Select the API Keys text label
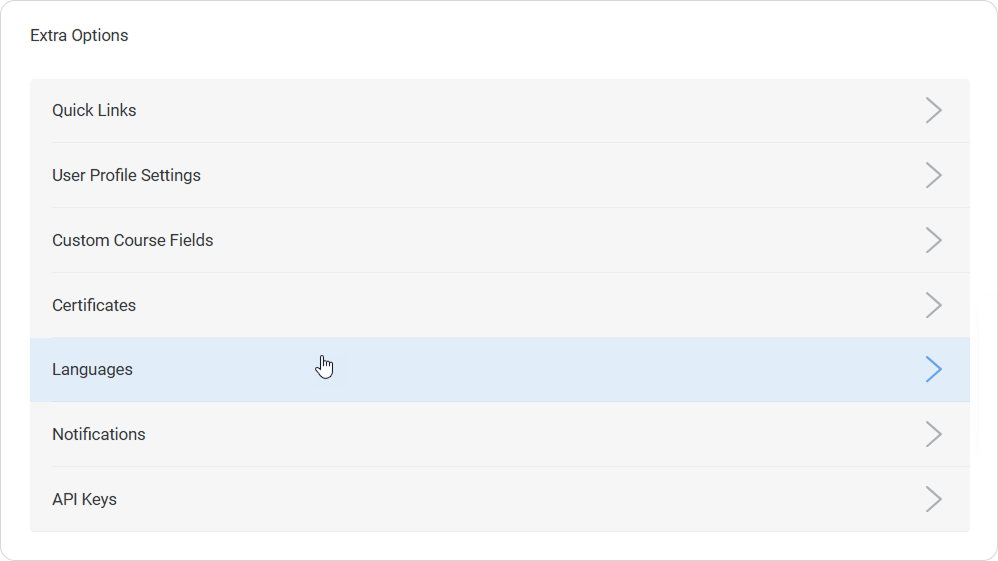 pos(84,499)
